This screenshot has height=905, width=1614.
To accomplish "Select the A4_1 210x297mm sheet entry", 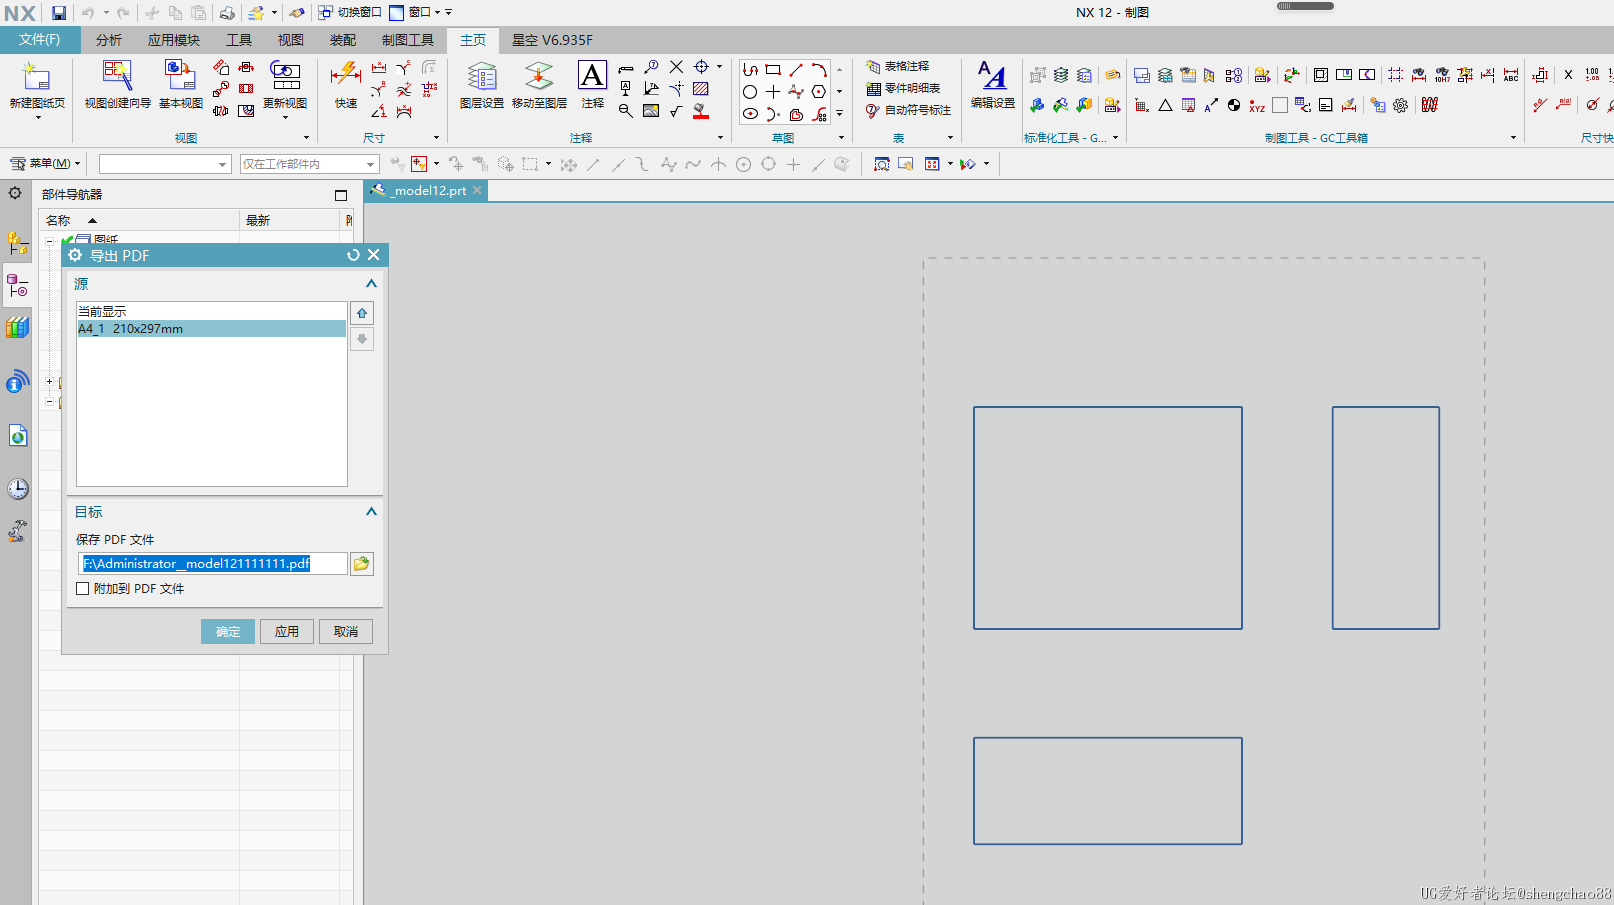I will pos(212,329).
